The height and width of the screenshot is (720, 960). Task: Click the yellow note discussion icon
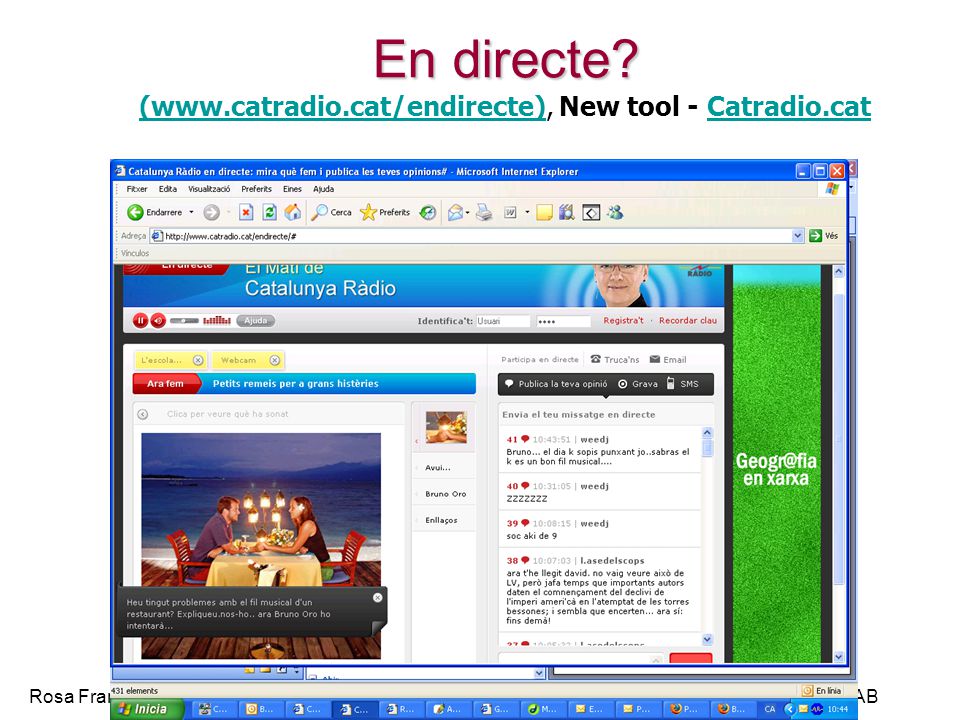point(544,212)
